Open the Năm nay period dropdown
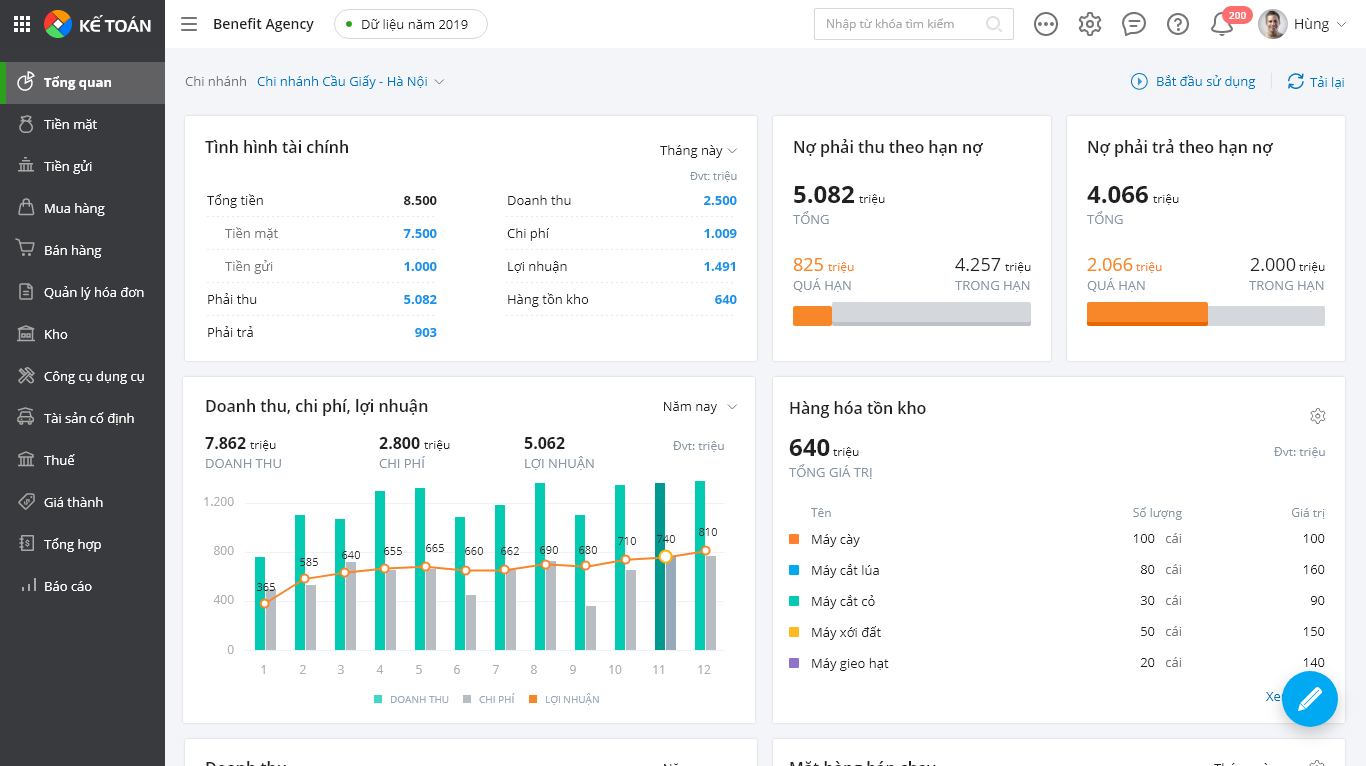Screen dimensions: 1366x766 tap(699, 407)
